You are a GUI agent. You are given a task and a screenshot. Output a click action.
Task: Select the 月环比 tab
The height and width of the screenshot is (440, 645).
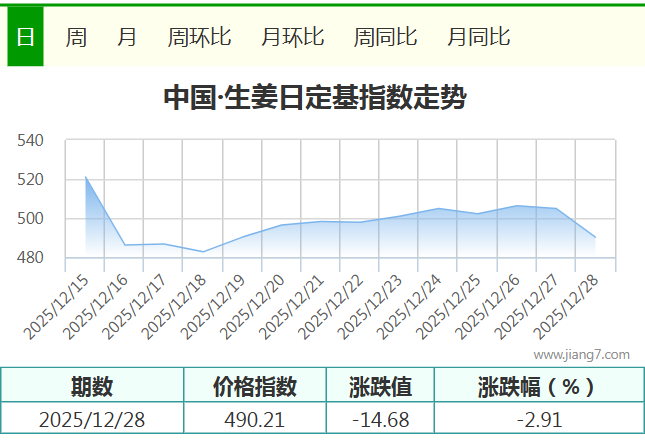(292, 37)
